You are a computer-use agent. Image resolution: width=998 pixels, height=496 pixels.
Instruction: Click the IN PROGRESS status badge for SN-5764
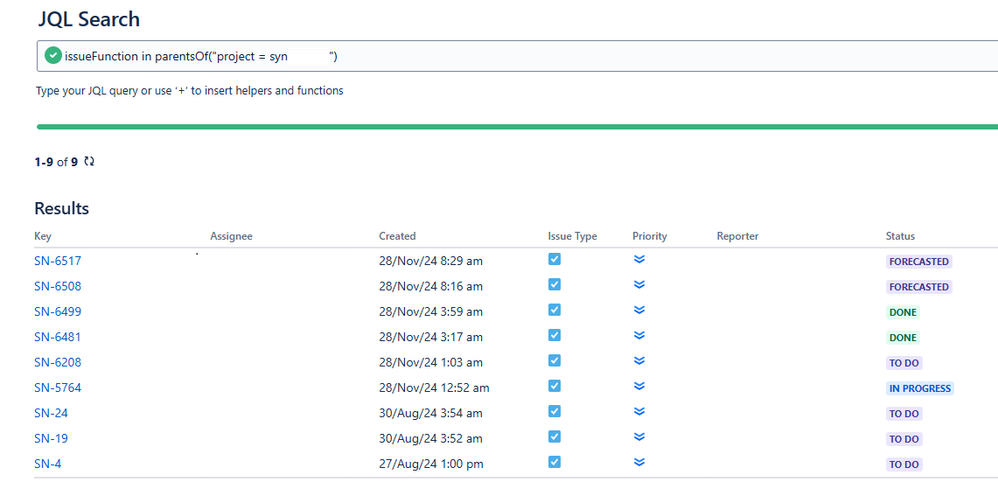(x=920, y=388)
